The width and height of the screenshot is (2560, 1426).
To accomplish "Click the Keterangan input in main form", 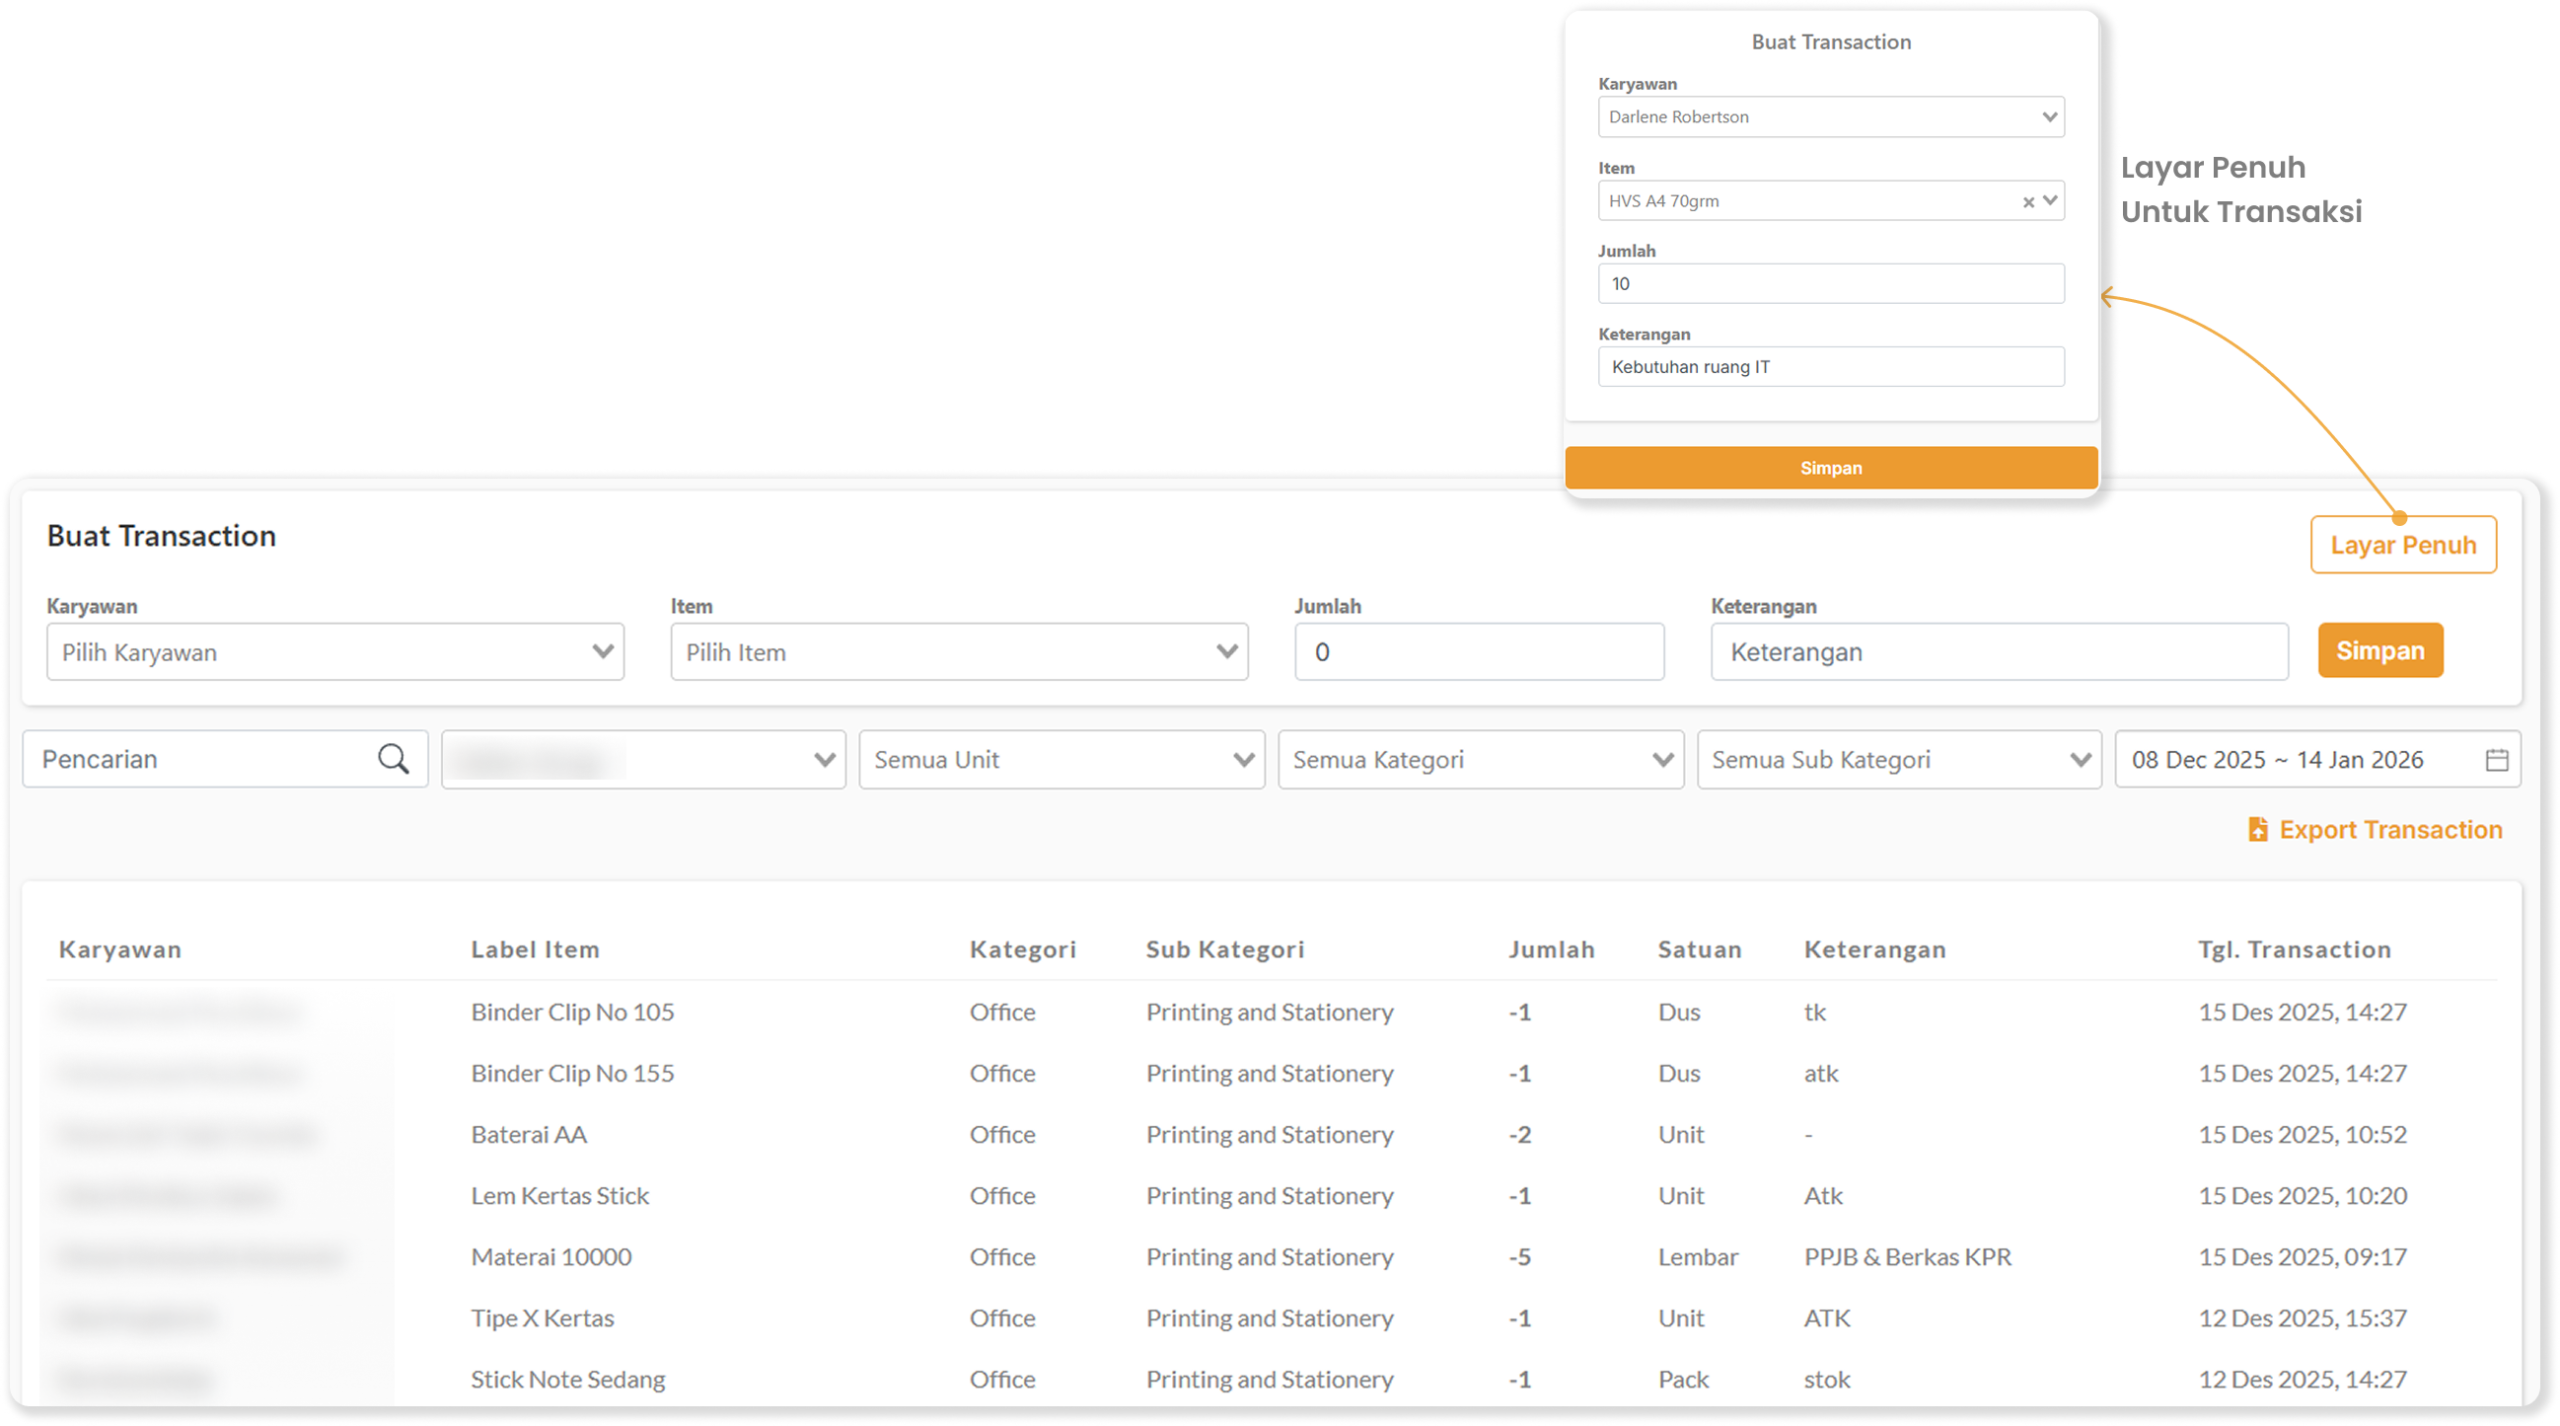I will click(x=1998, y=652).
